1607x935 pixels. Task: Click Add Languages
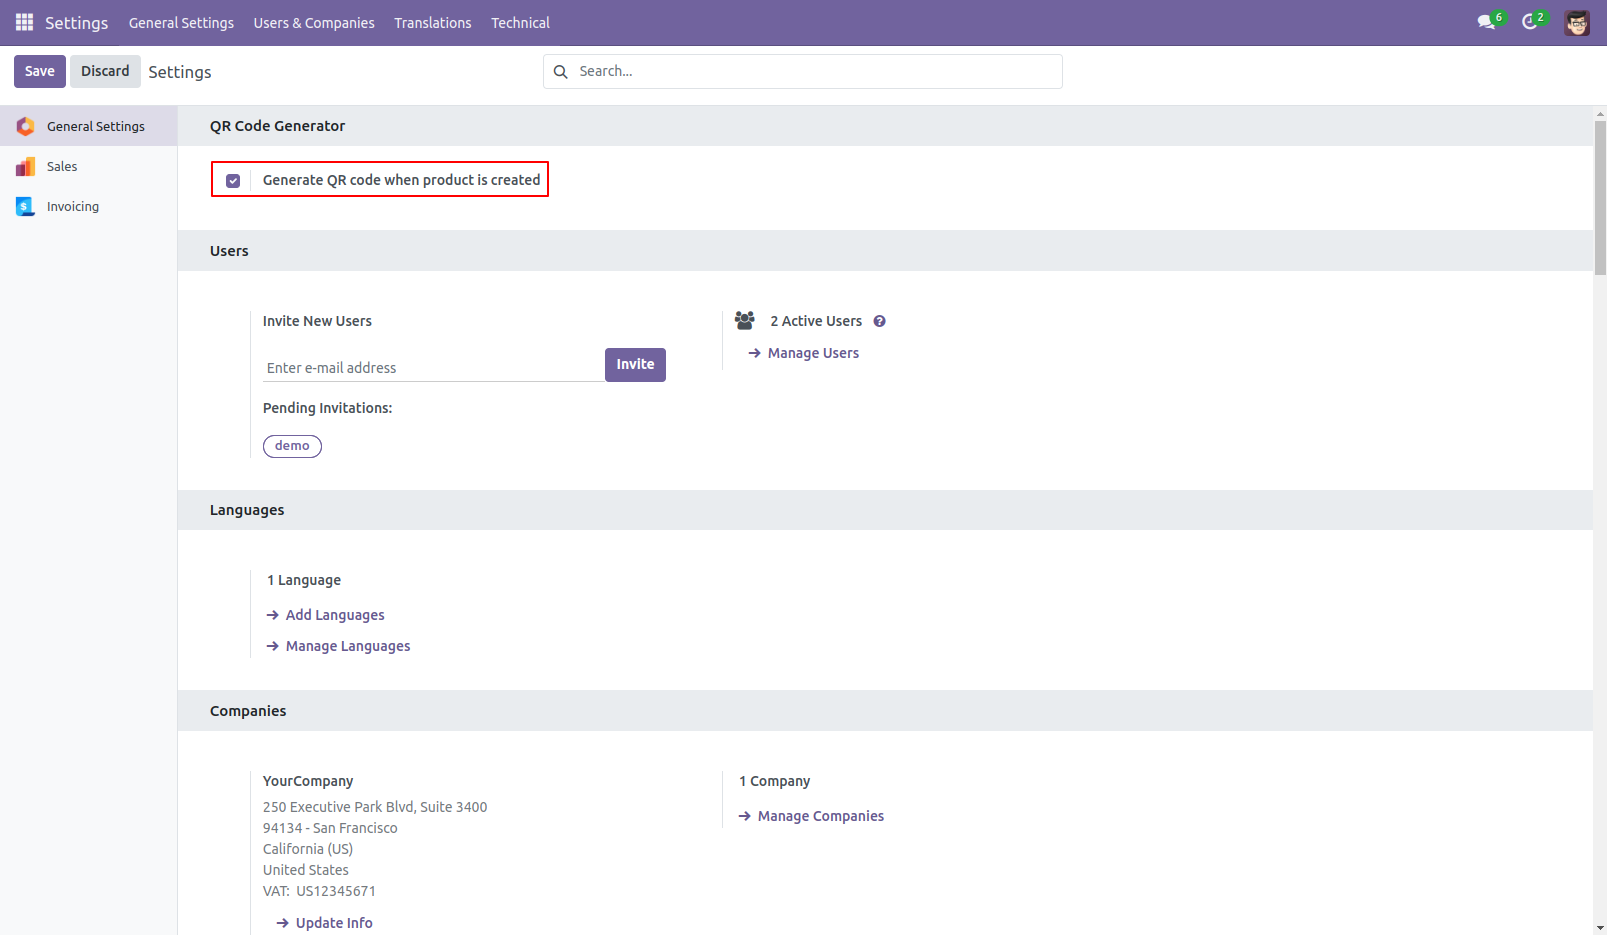pos(334,614)
